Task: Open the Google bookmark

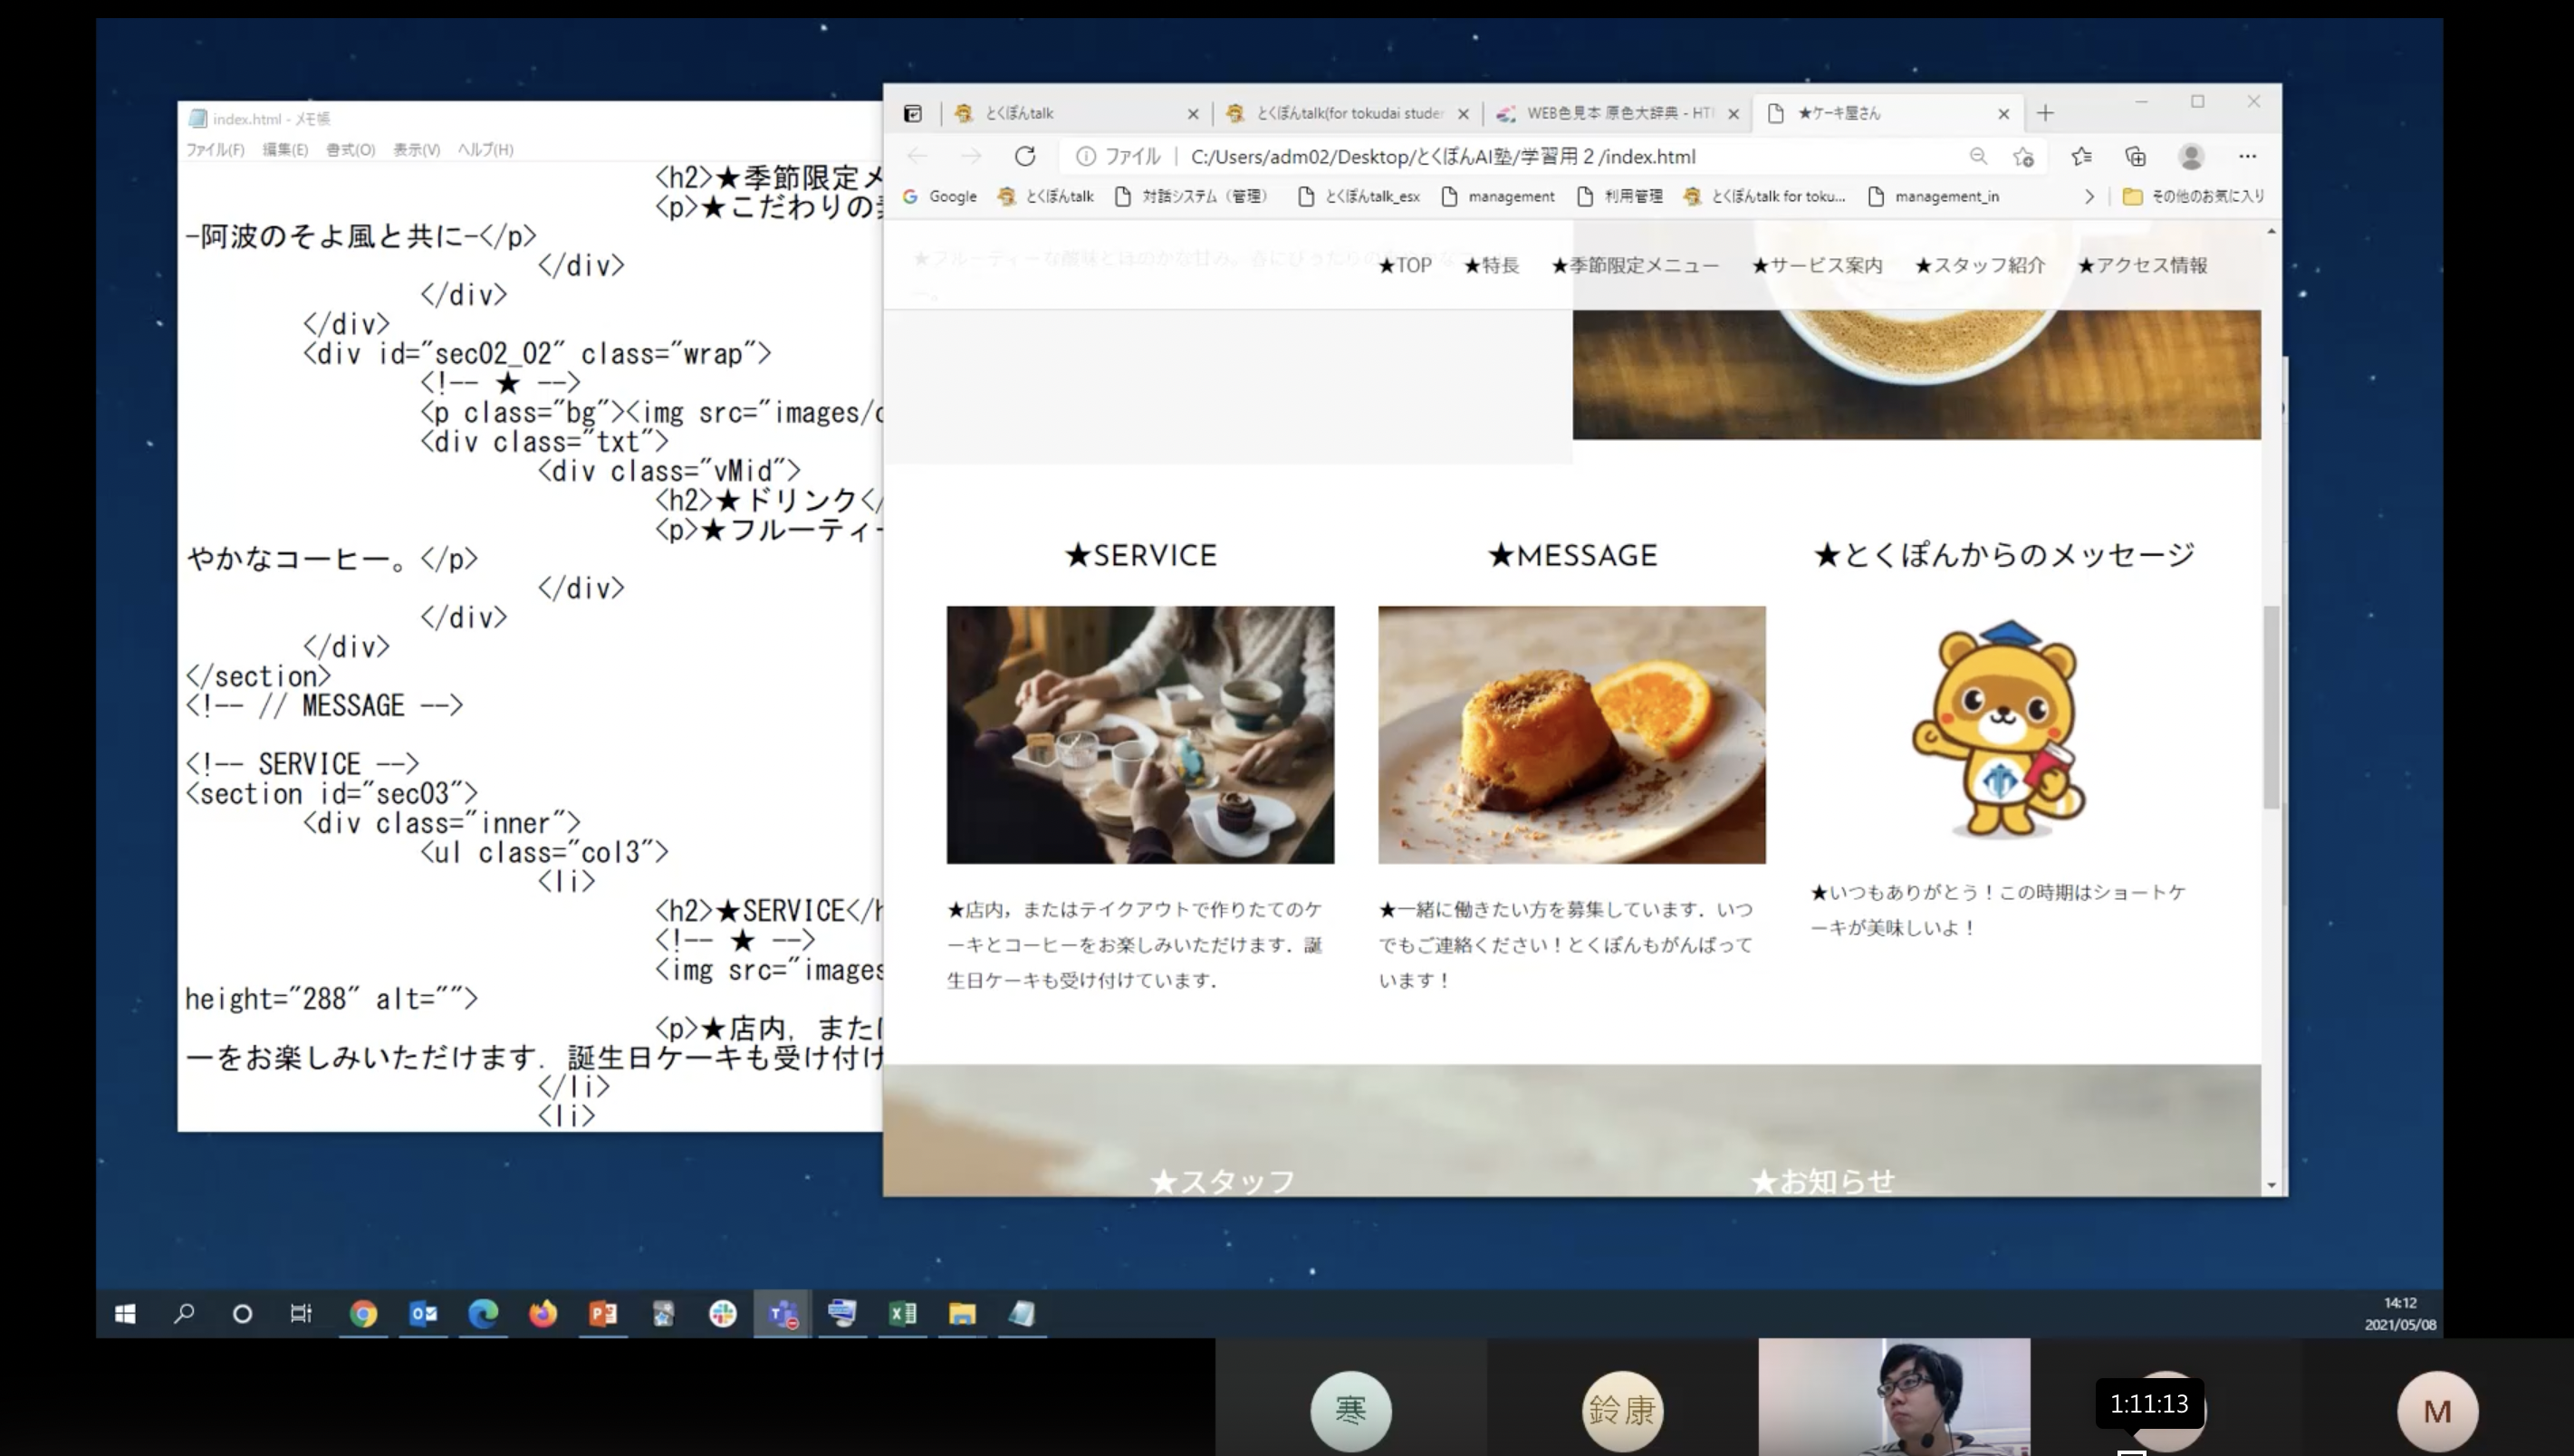Action: [x=939, y=196]
